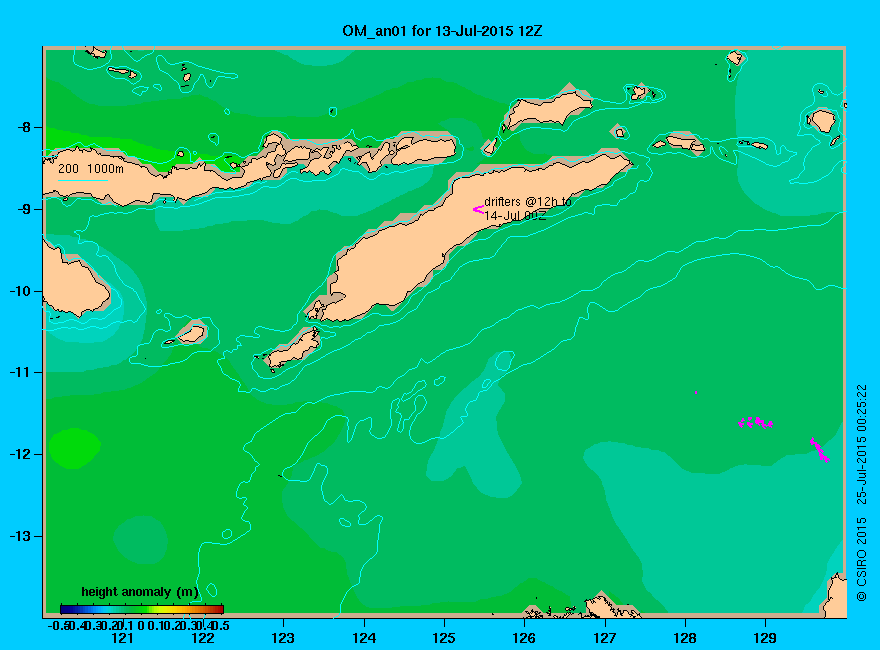The height and width of the screenshot is (650, 880).
Task: Click the '14-Jul 00Z' annotation line
Action: click(x=515, y=216)
